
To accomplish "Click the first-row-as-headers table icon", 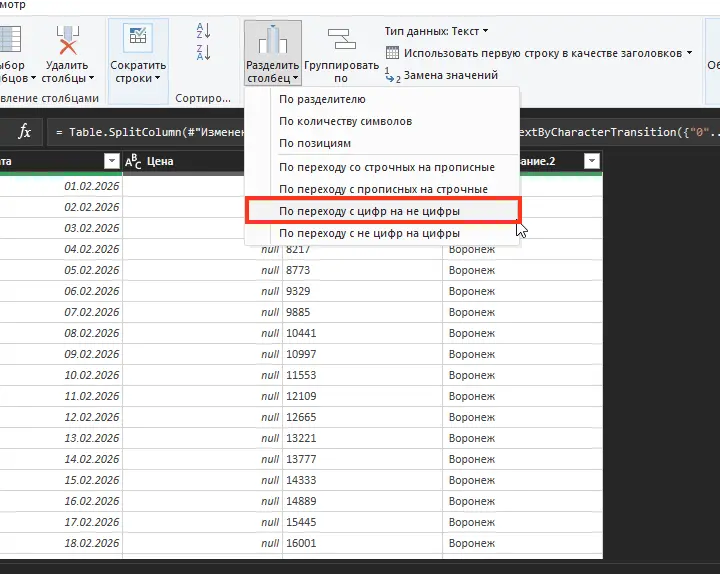I will (x=392, y=53).
